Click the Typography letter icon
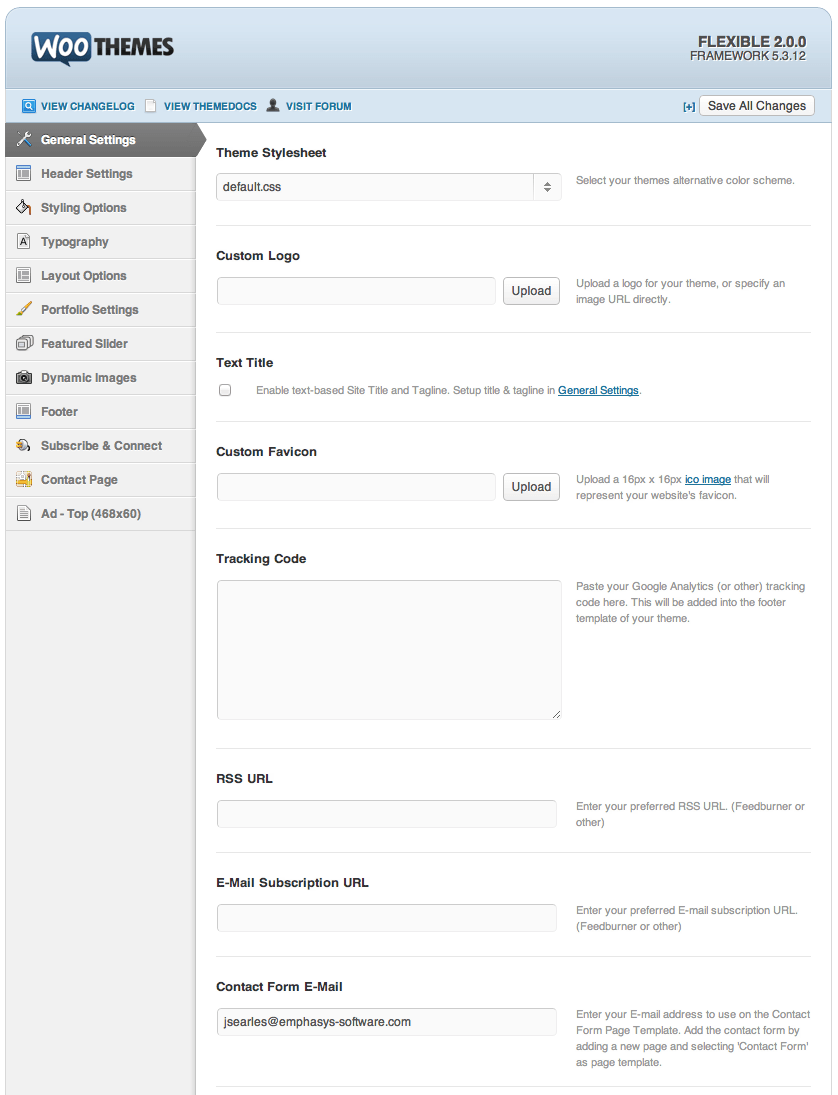This screenshot has height=1095, width=838. coord(24,242)
